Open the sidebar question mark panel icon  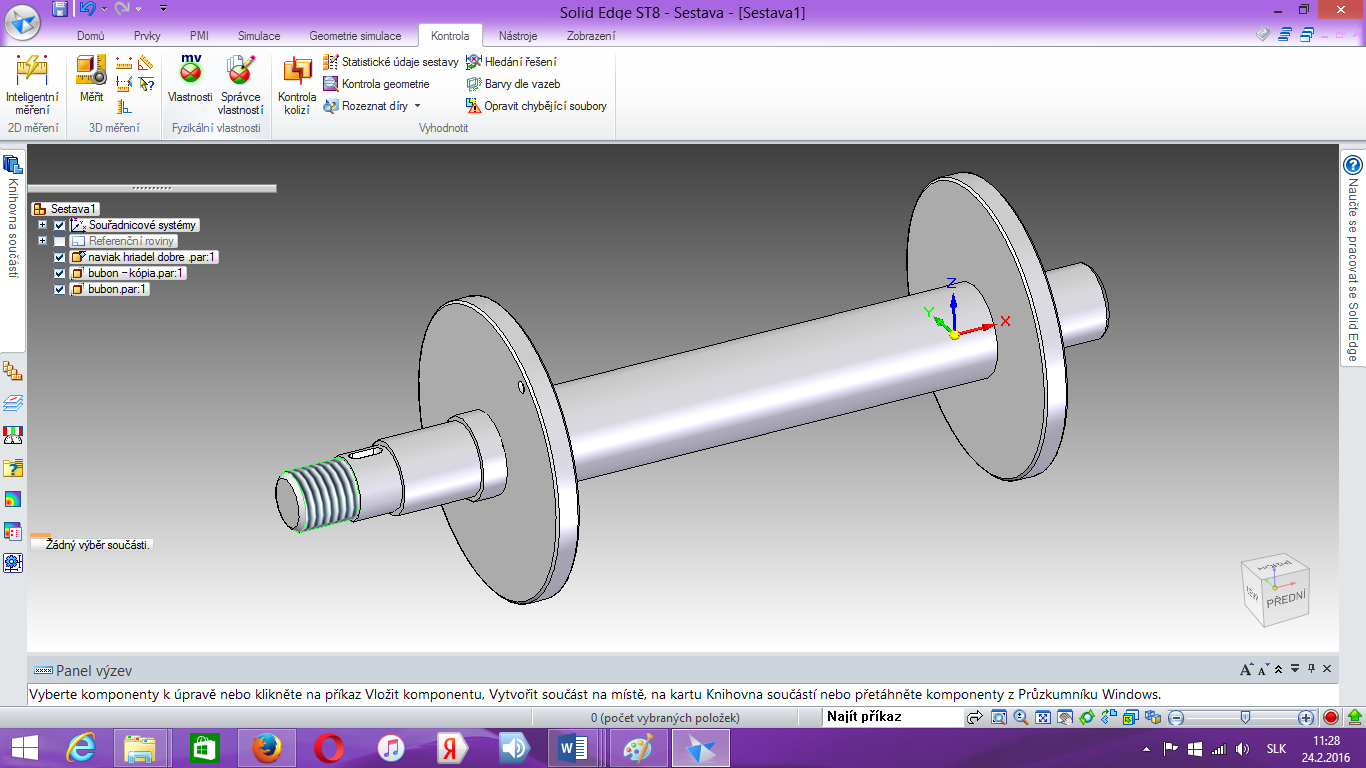click(13, 467)
